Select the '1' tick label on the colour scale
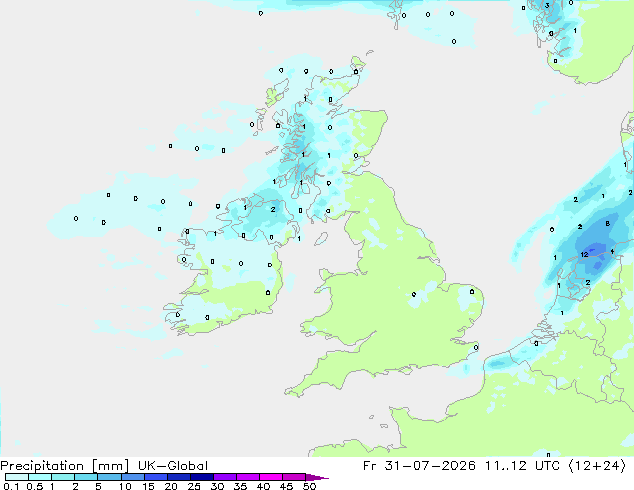Image resolution: width=634 pixels, height=490 pixels. 52,486
